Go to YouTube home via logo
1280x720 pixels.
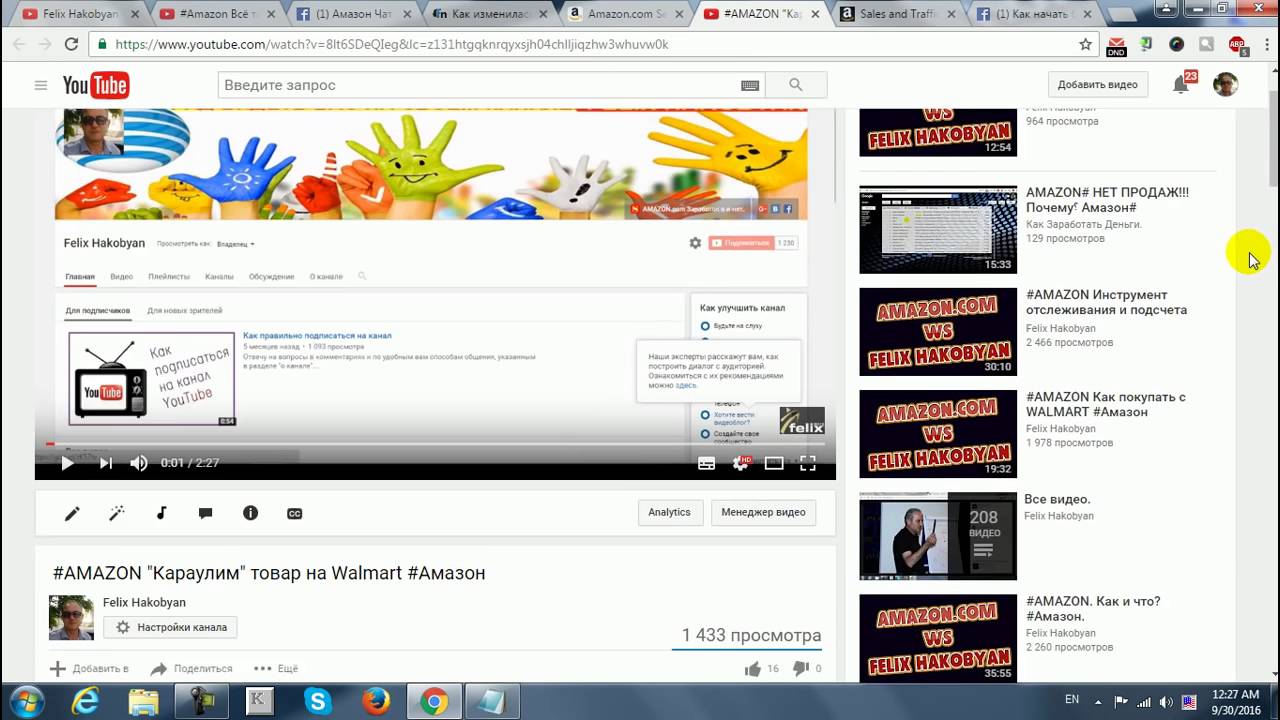(96, 85)
